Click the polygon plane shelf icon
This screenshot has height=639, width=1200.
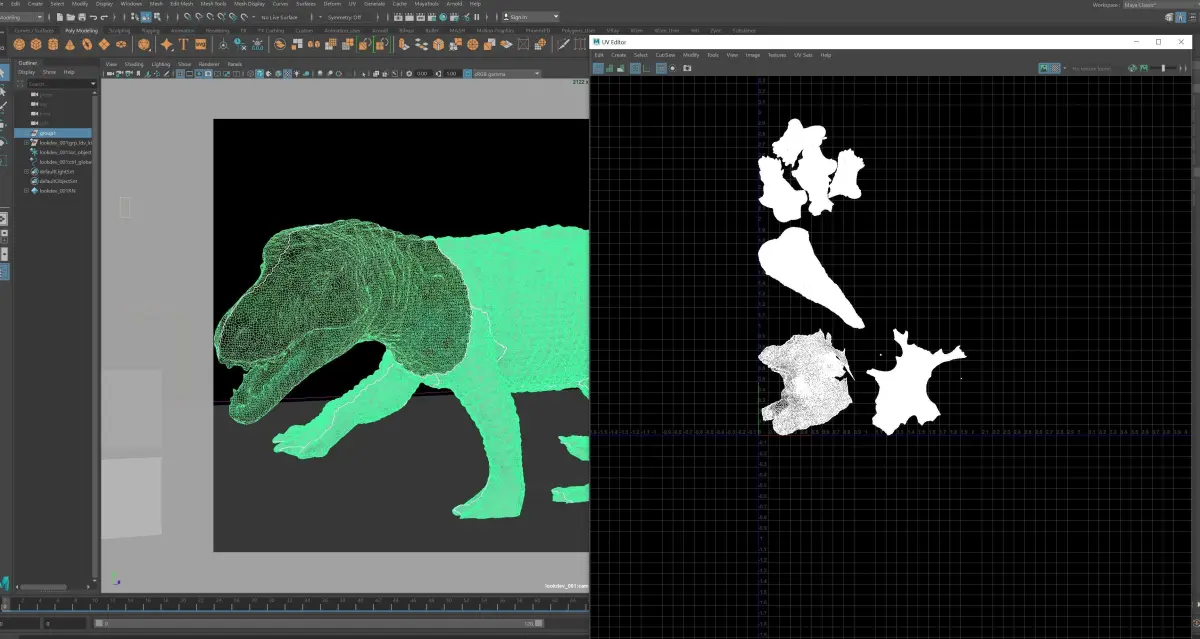point(103,44)
